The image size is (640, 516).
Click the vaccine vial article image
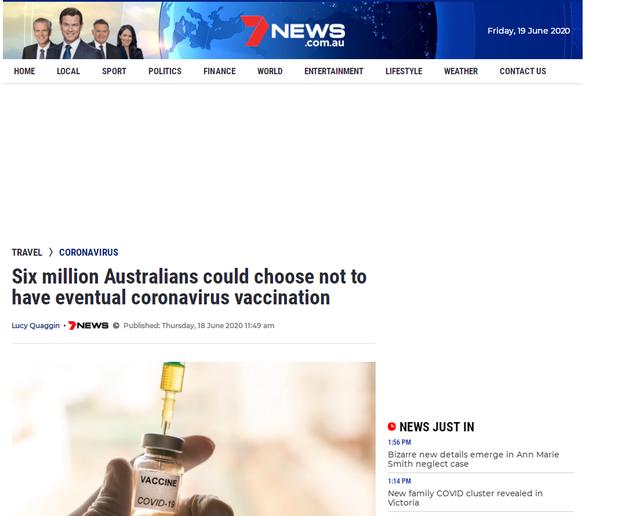193,439
